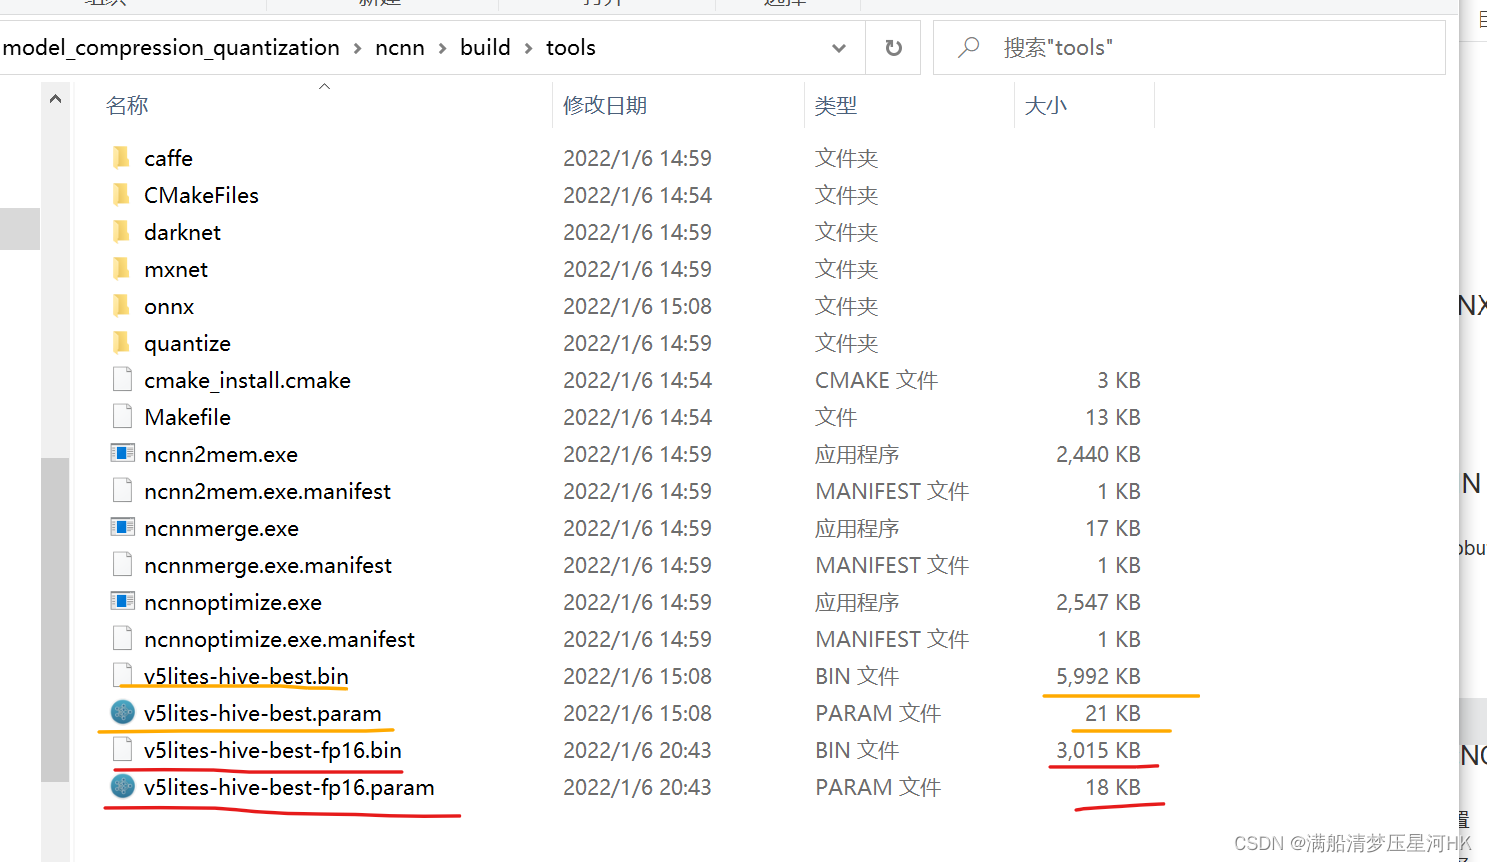This screenshot has height=862, width=1487.
Task: Select the v5lites-hive-best-fp16.bin file icon
Action: tap(122, 750)
